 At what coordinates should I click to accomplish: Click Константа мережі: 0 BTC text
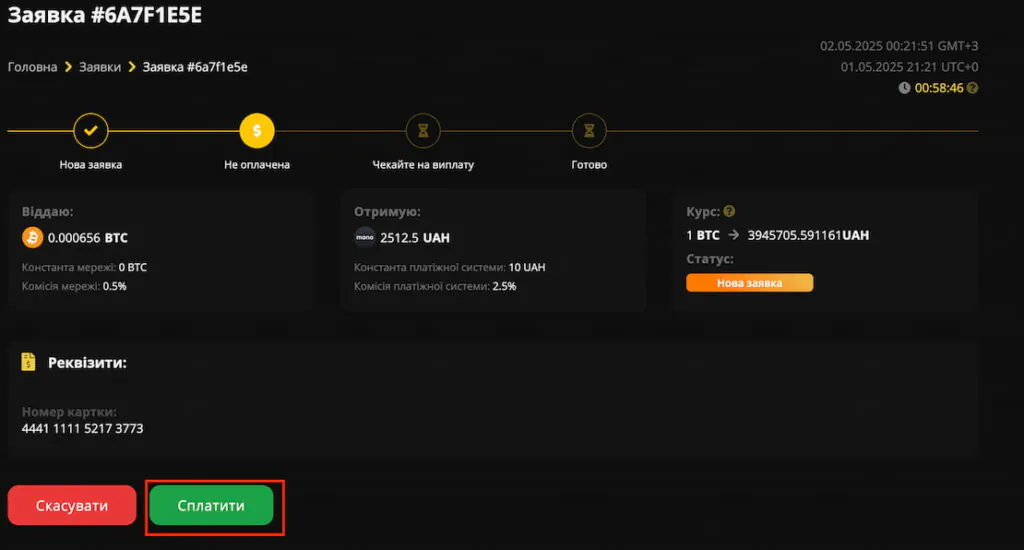click(x=84, y=267)
